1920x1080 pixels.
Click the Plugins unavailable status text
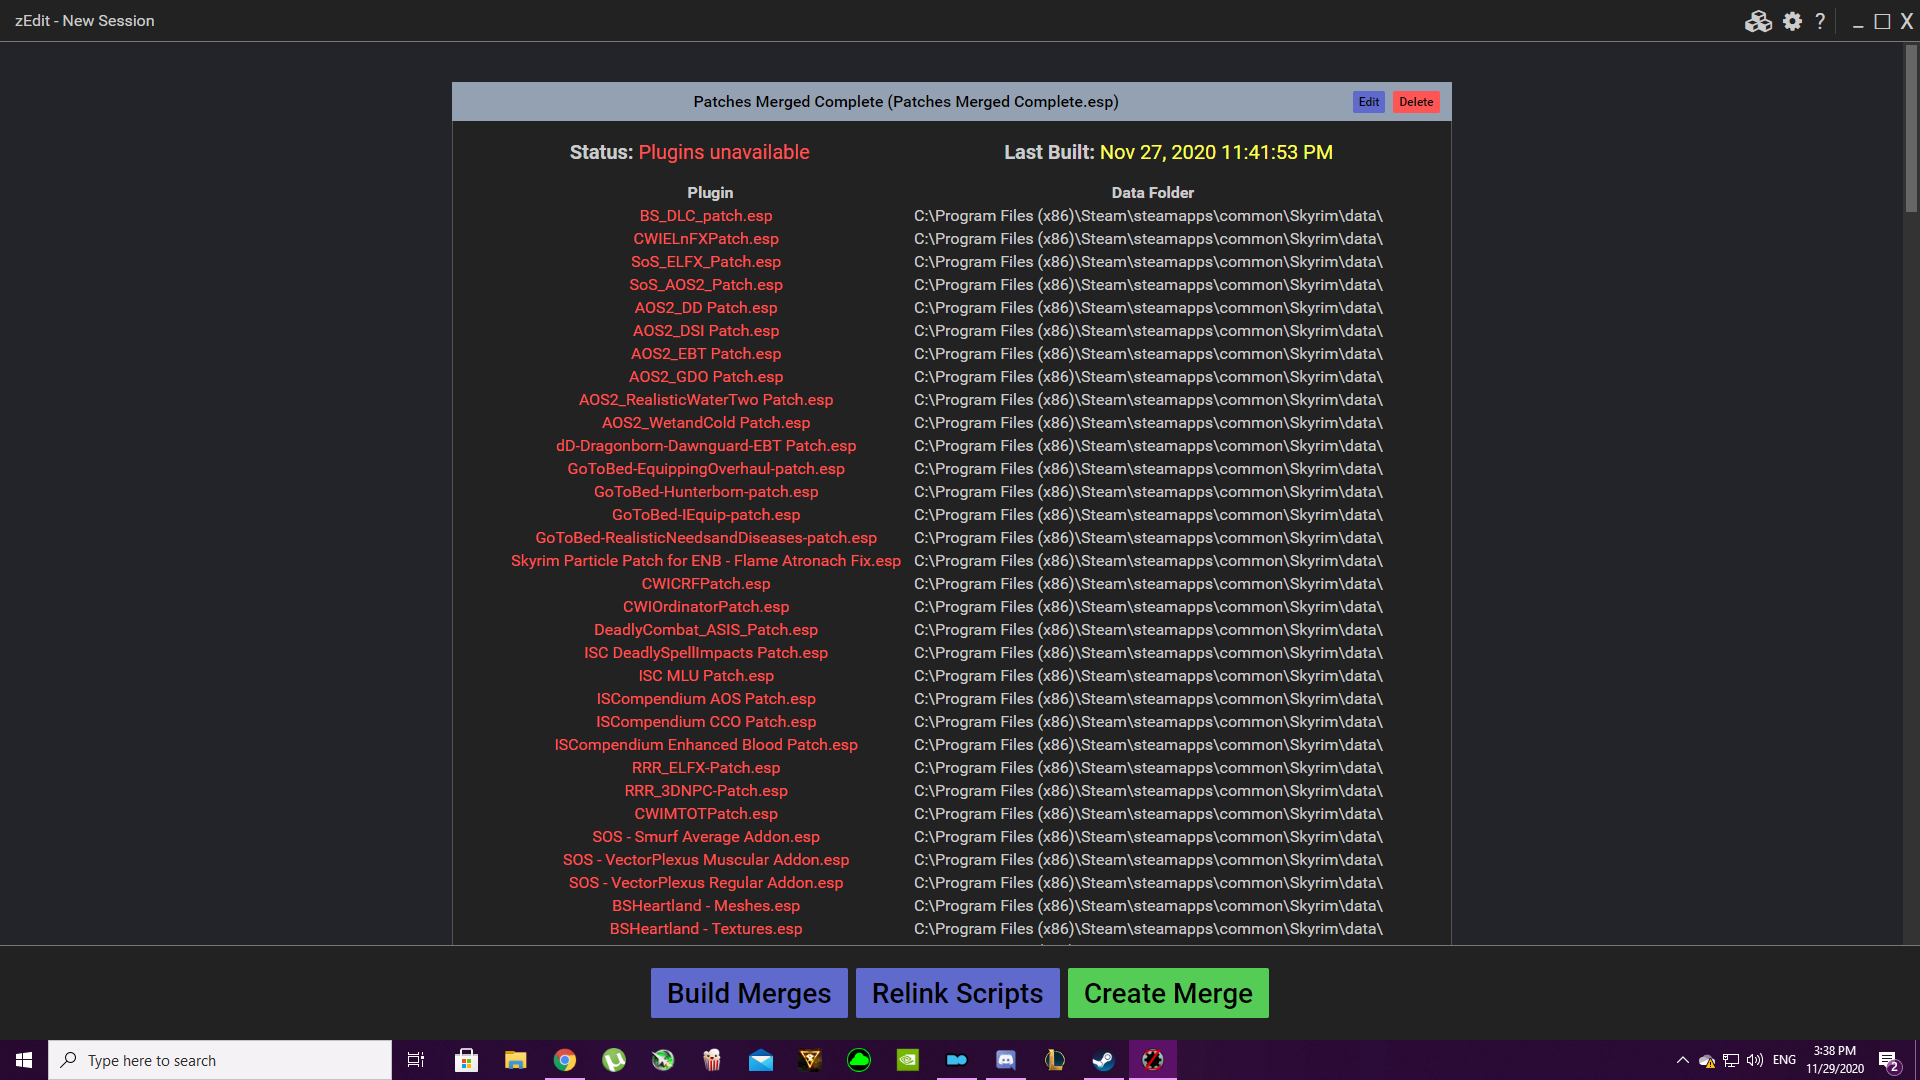[724, 152]
